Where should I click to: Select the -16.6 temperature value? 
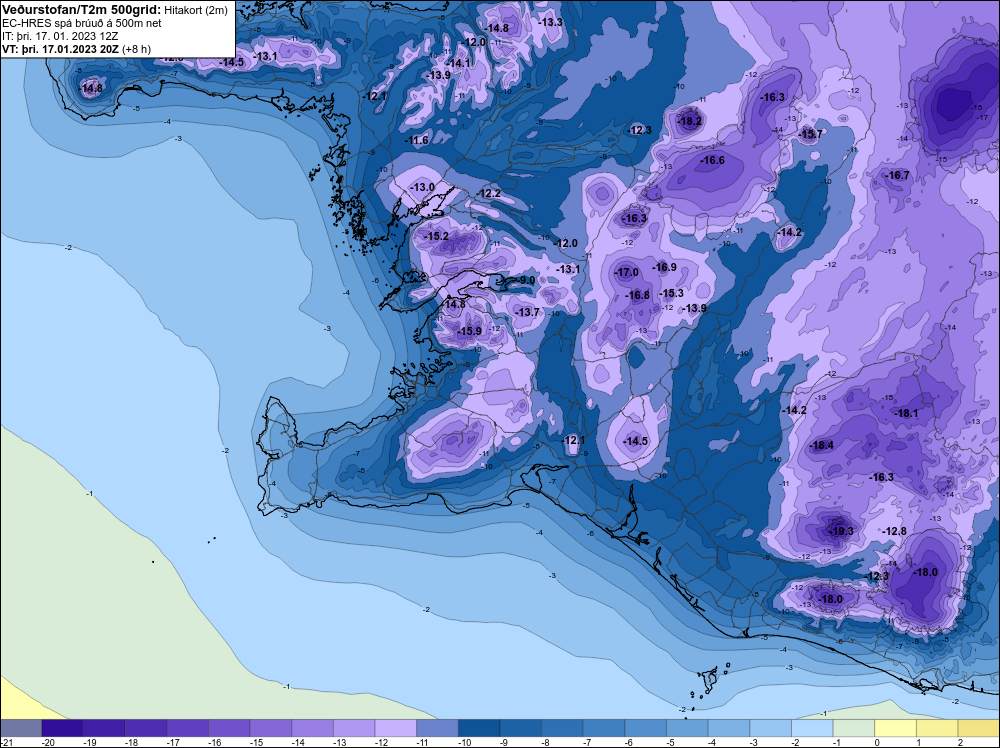[x=712, y=161]
